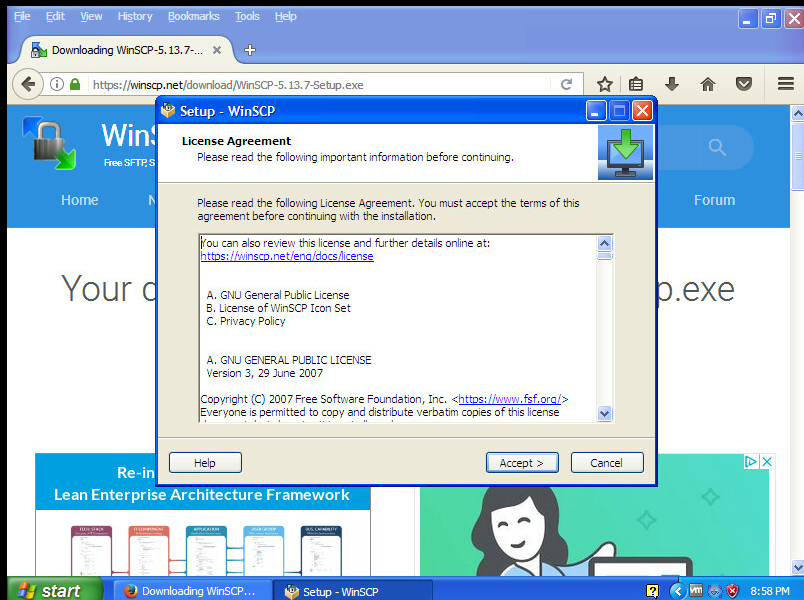
Task: Go to the home page icon
Action: point(708,84)
